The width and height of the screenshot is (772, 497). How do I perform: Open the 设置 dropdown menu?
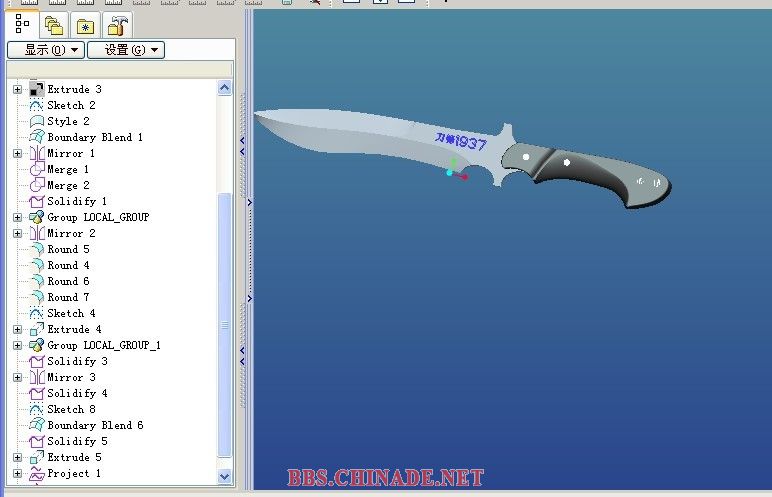126,50
